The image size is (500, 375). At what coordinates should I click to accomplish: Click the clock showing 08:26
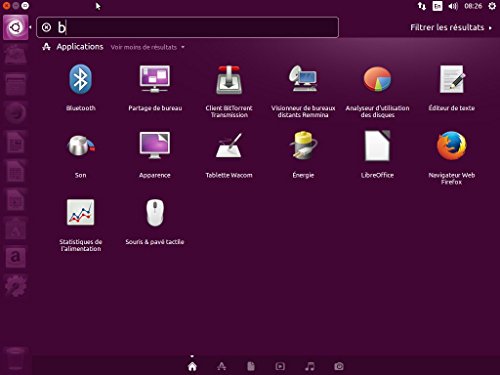(473, 6)
